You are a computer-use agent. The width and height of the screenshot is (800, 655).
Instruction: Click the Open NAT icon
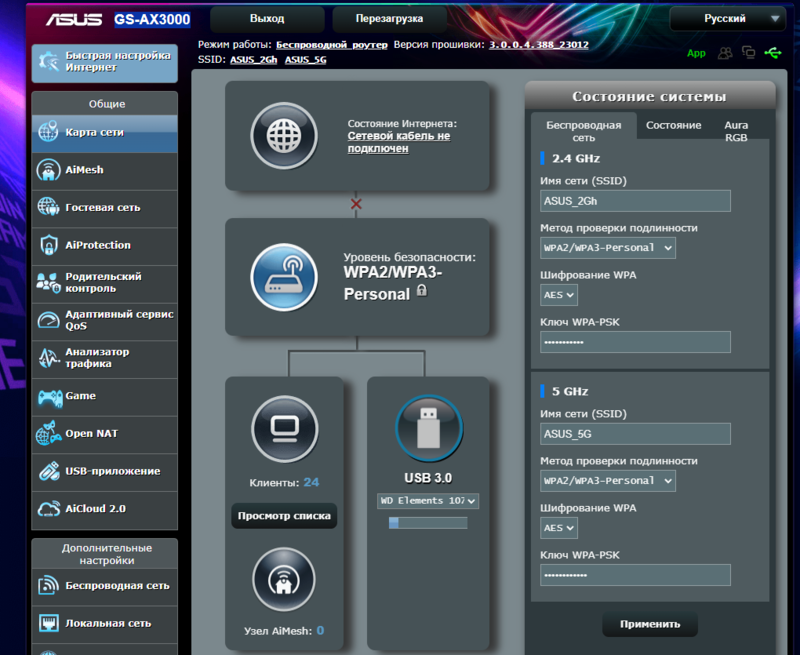(48, 434)
